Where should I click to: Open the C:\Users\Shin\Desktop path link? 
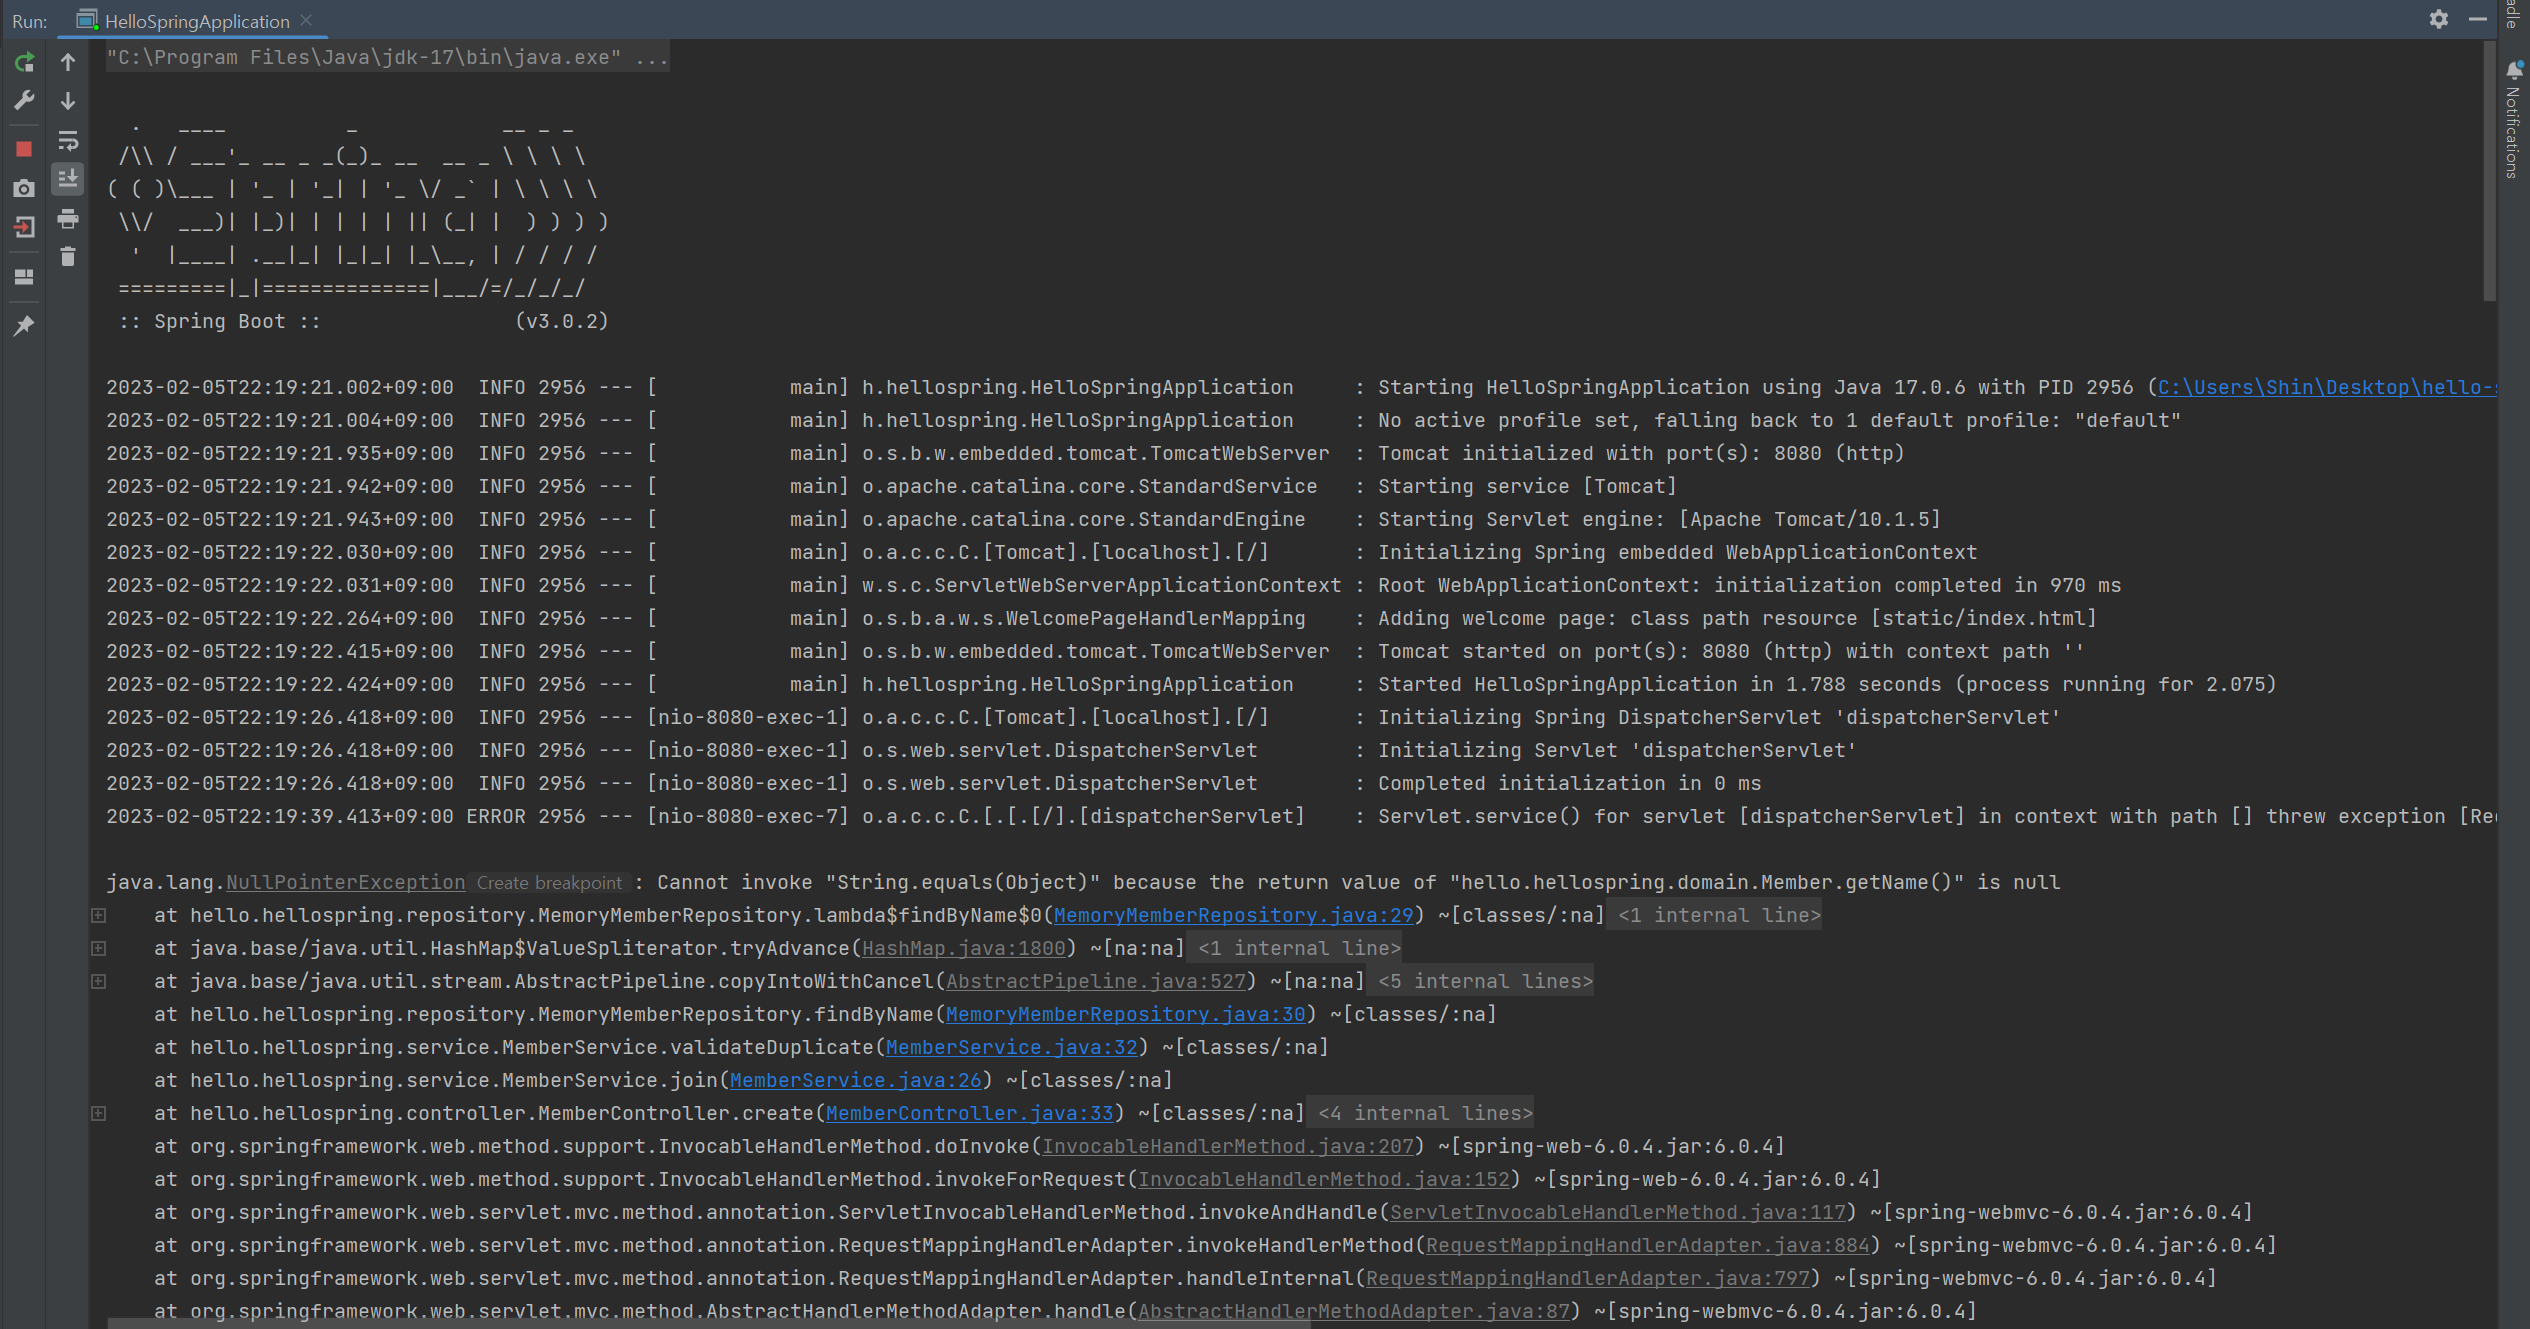click(2326, 387)
